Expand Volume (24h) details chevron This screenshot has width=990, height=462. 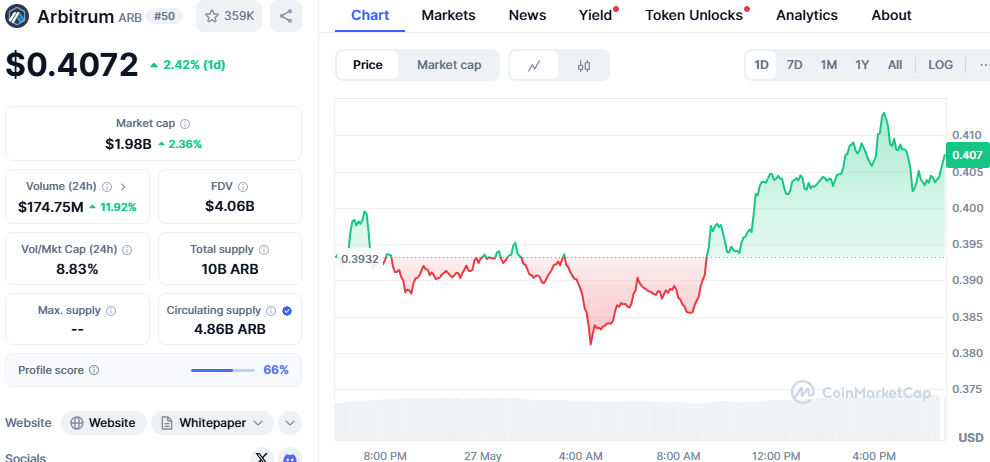(x=123, y=187)
